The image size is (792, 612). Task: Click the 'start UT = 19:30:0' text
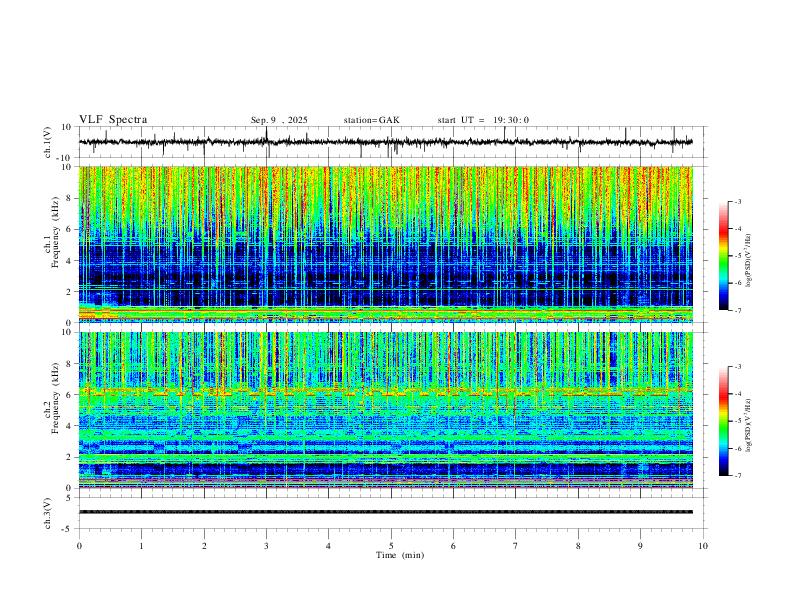pos(483,120)
